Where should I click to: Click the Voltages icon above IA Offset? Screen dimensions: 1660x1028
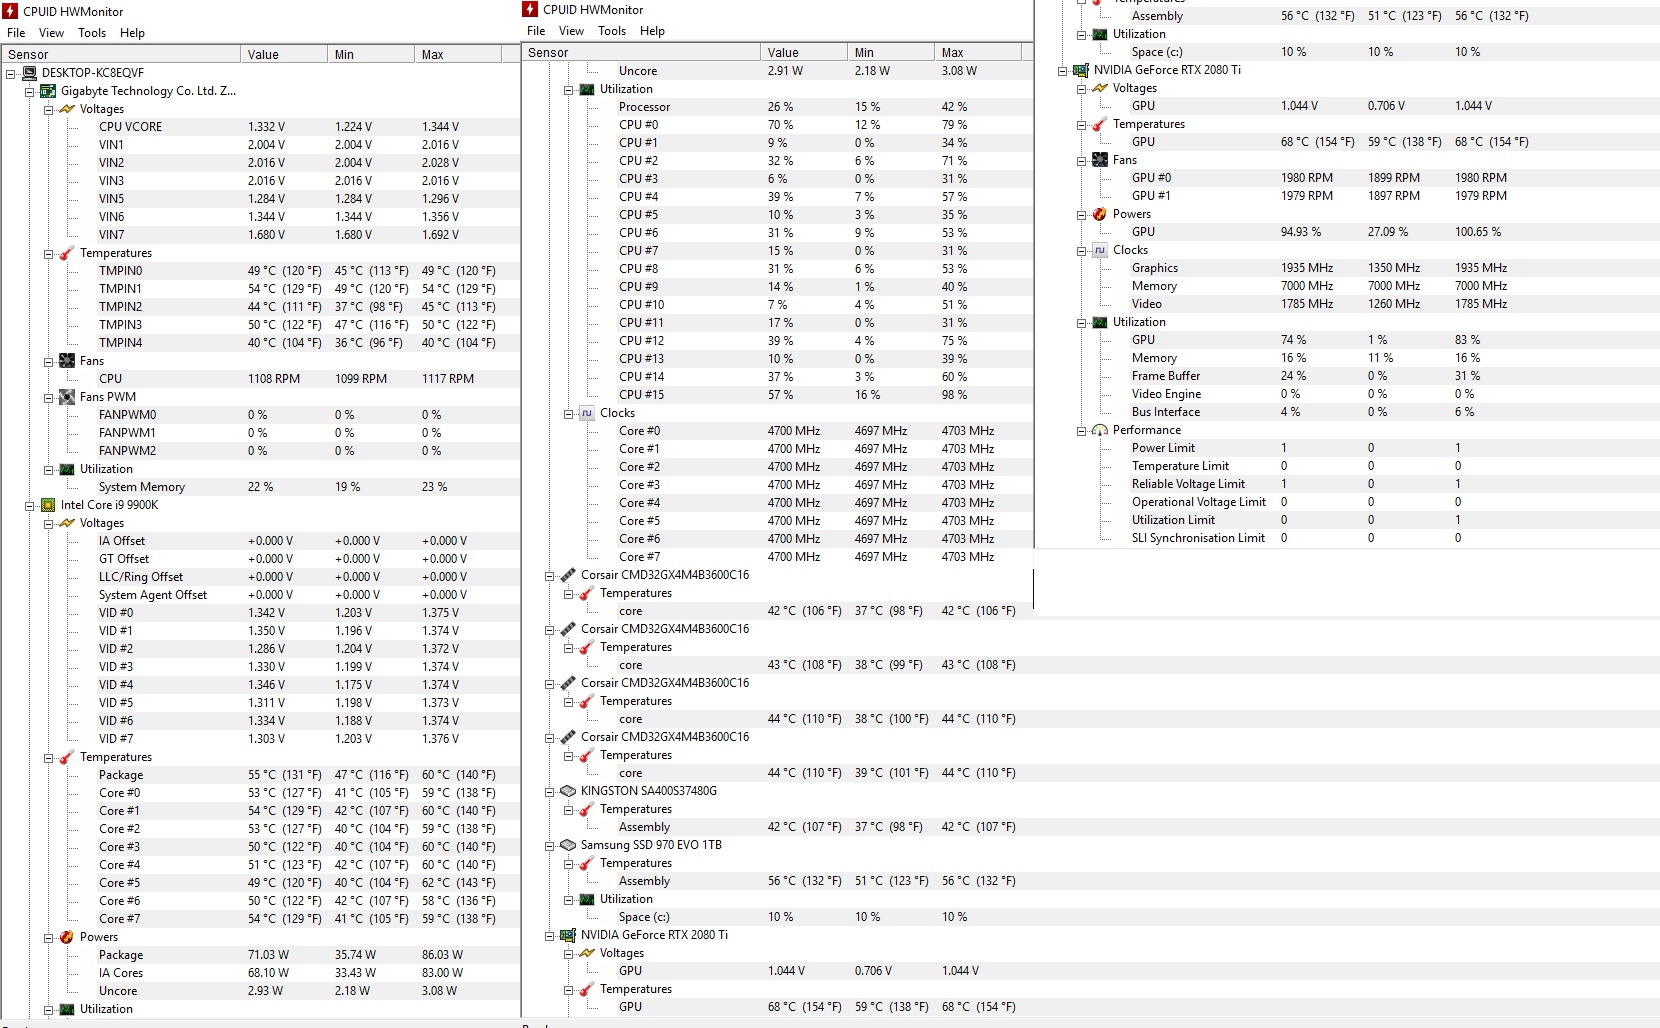67,523
